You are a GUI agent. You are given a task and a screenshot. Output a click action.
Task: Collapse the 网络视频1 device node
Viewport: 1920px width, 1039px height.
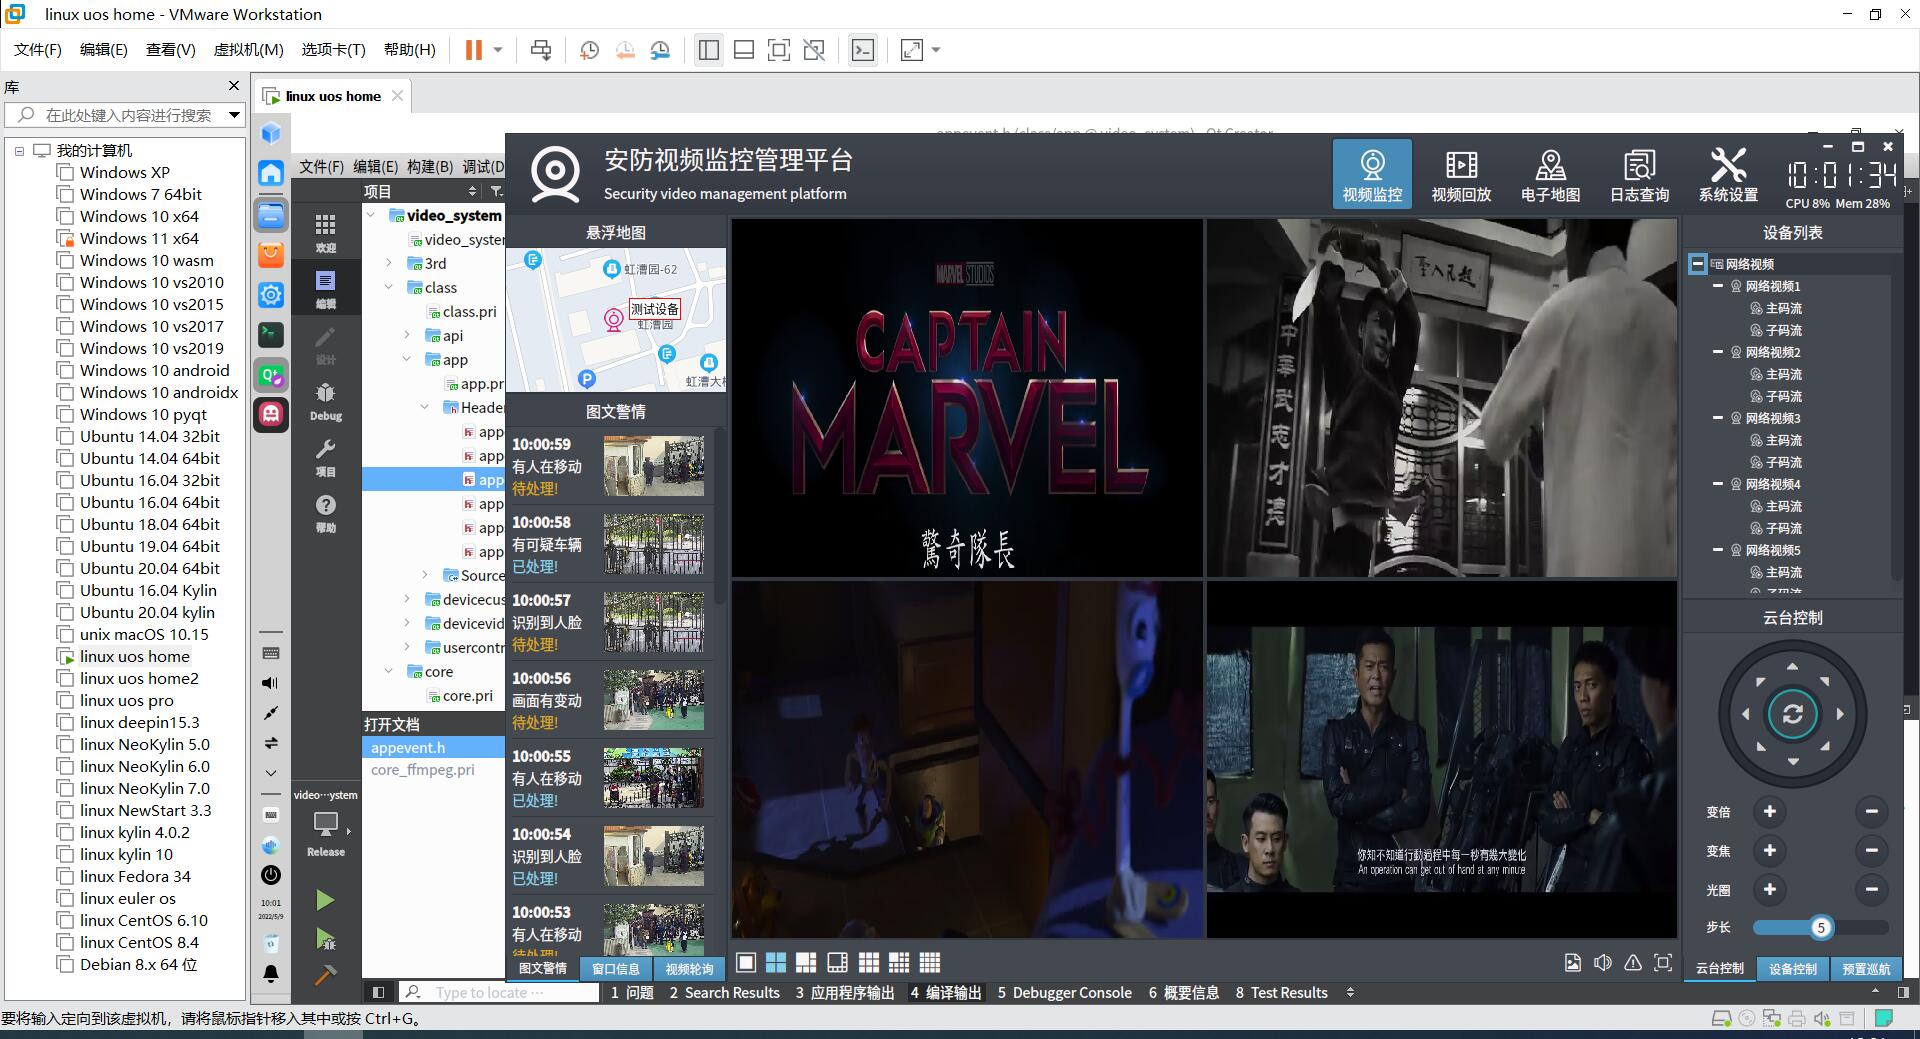pyautogui.click(x=1718, y=286)
